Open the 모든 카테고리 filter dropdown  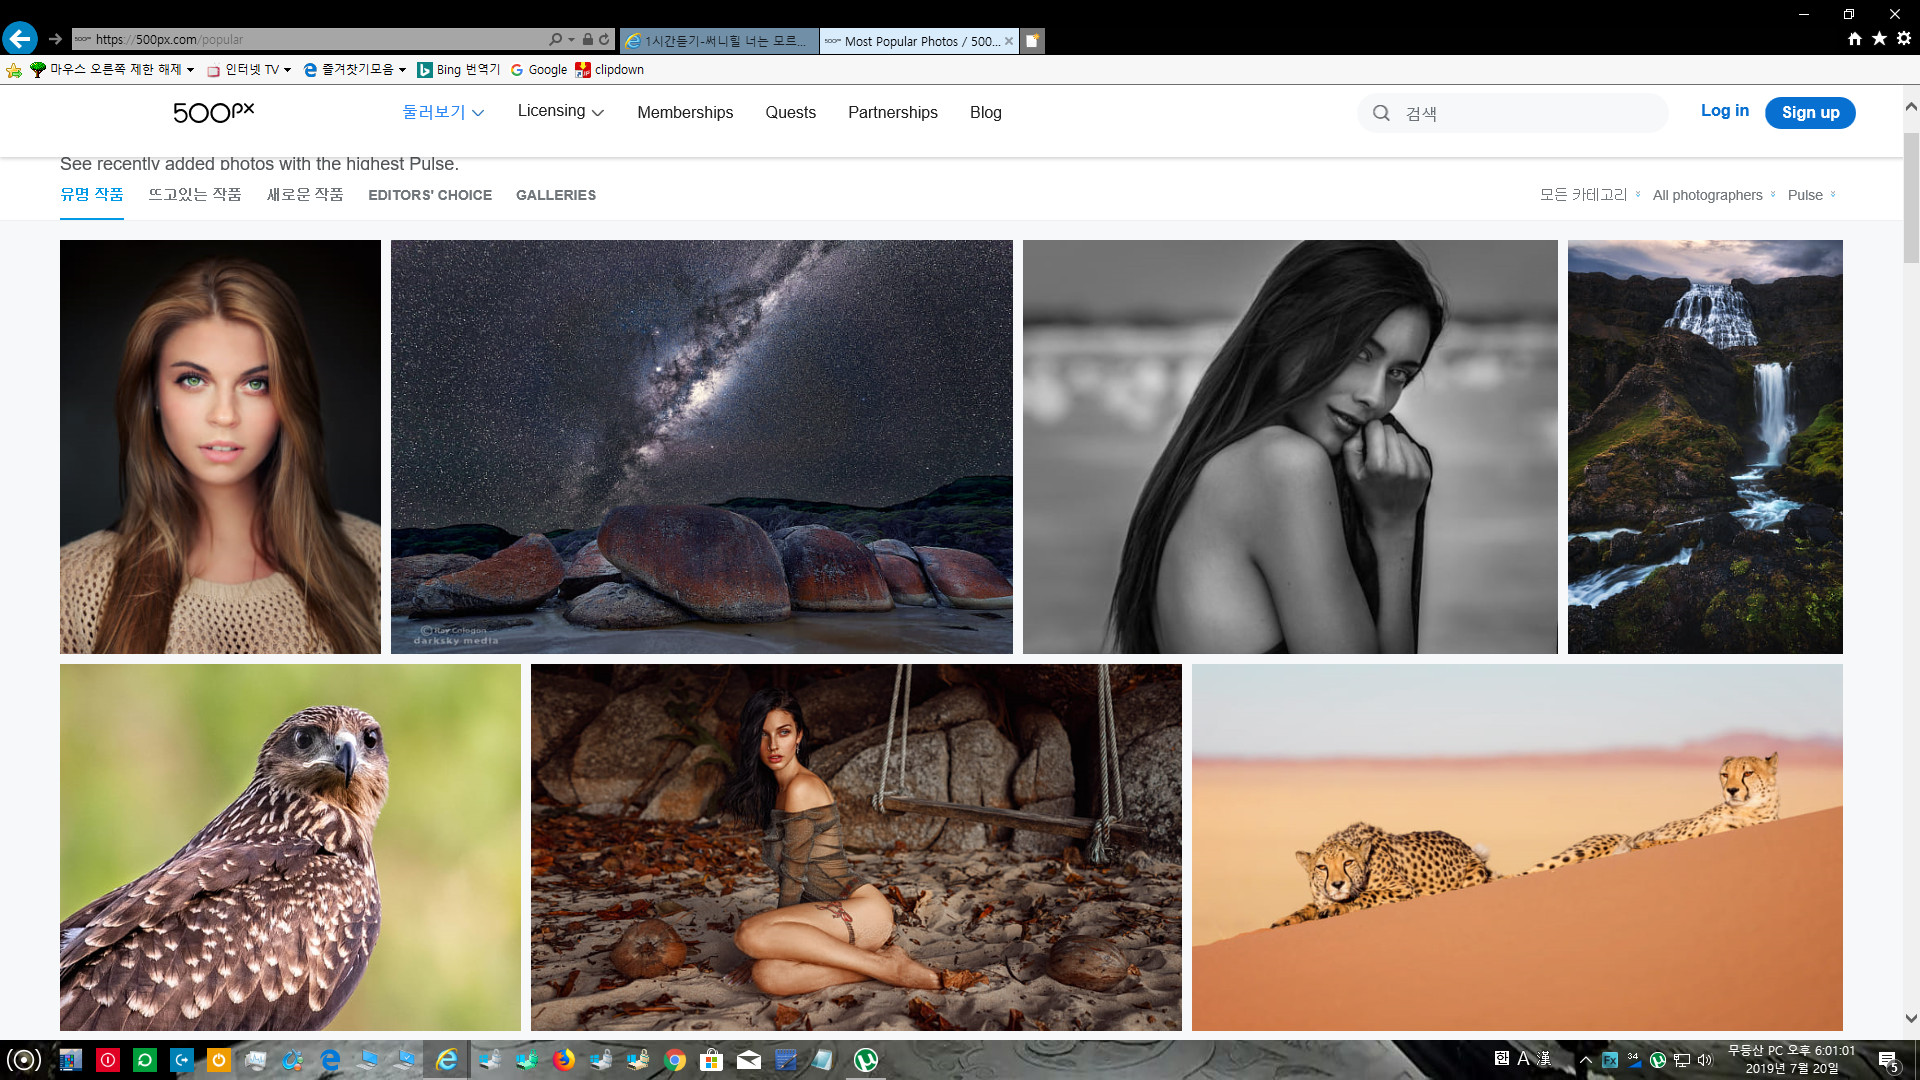1590,195
